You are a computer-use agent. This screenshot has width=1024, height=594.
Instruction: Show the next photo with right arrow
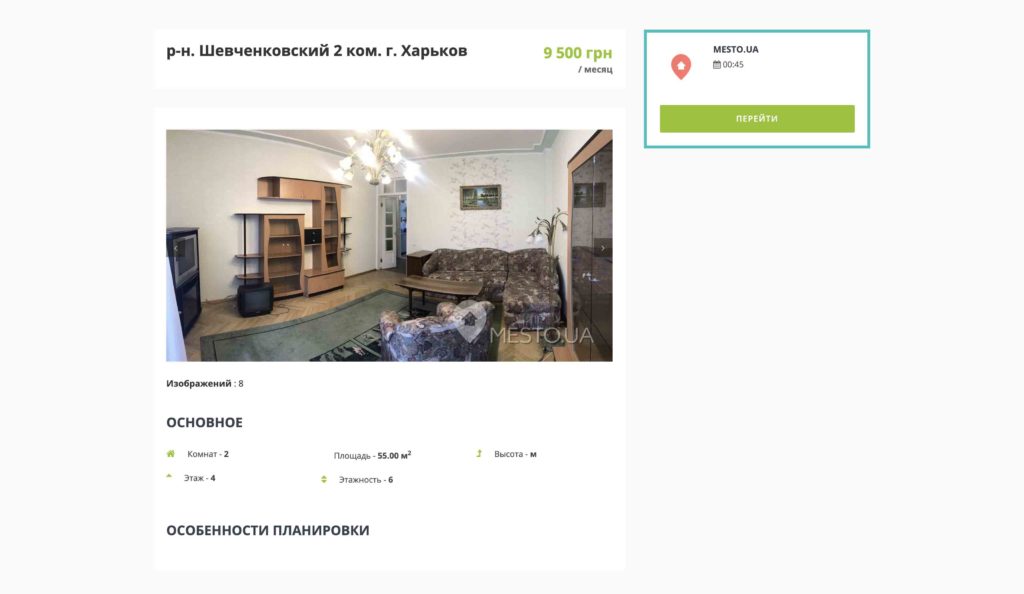(603, 248)
